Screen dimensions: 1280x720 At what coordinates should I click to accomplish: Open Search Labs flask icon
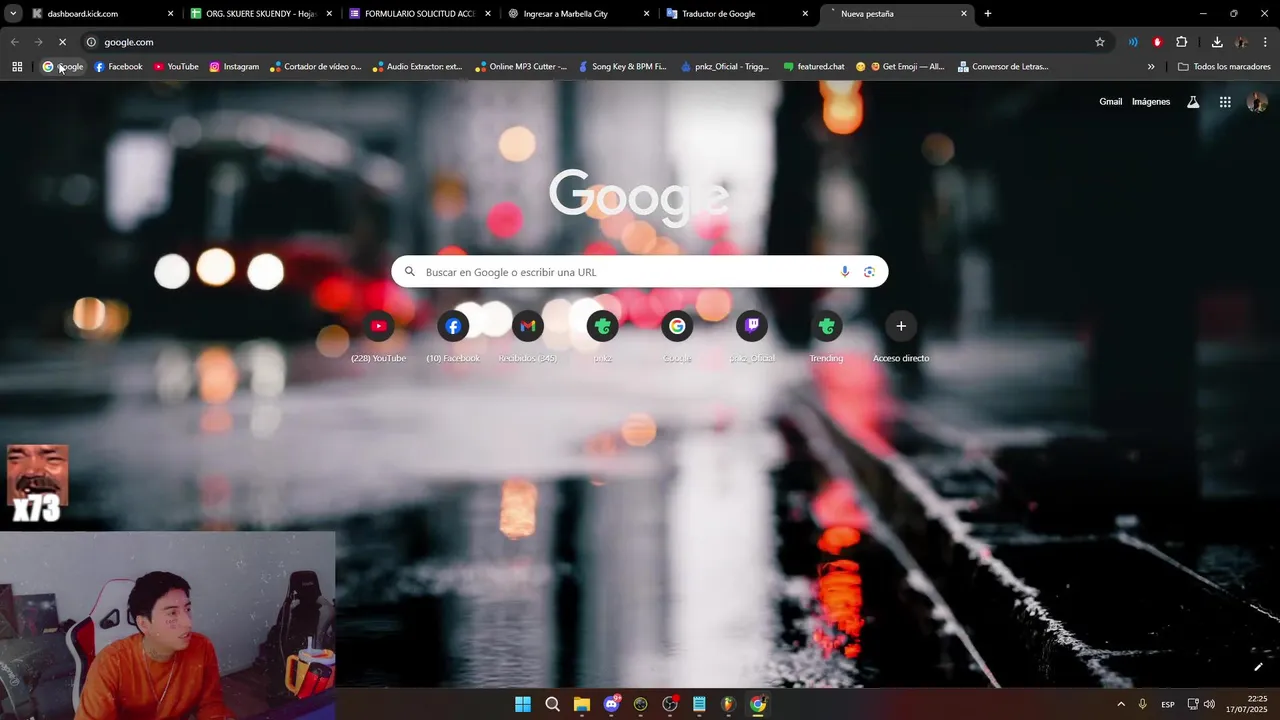pyautogui.click(x=1193, y=102)
